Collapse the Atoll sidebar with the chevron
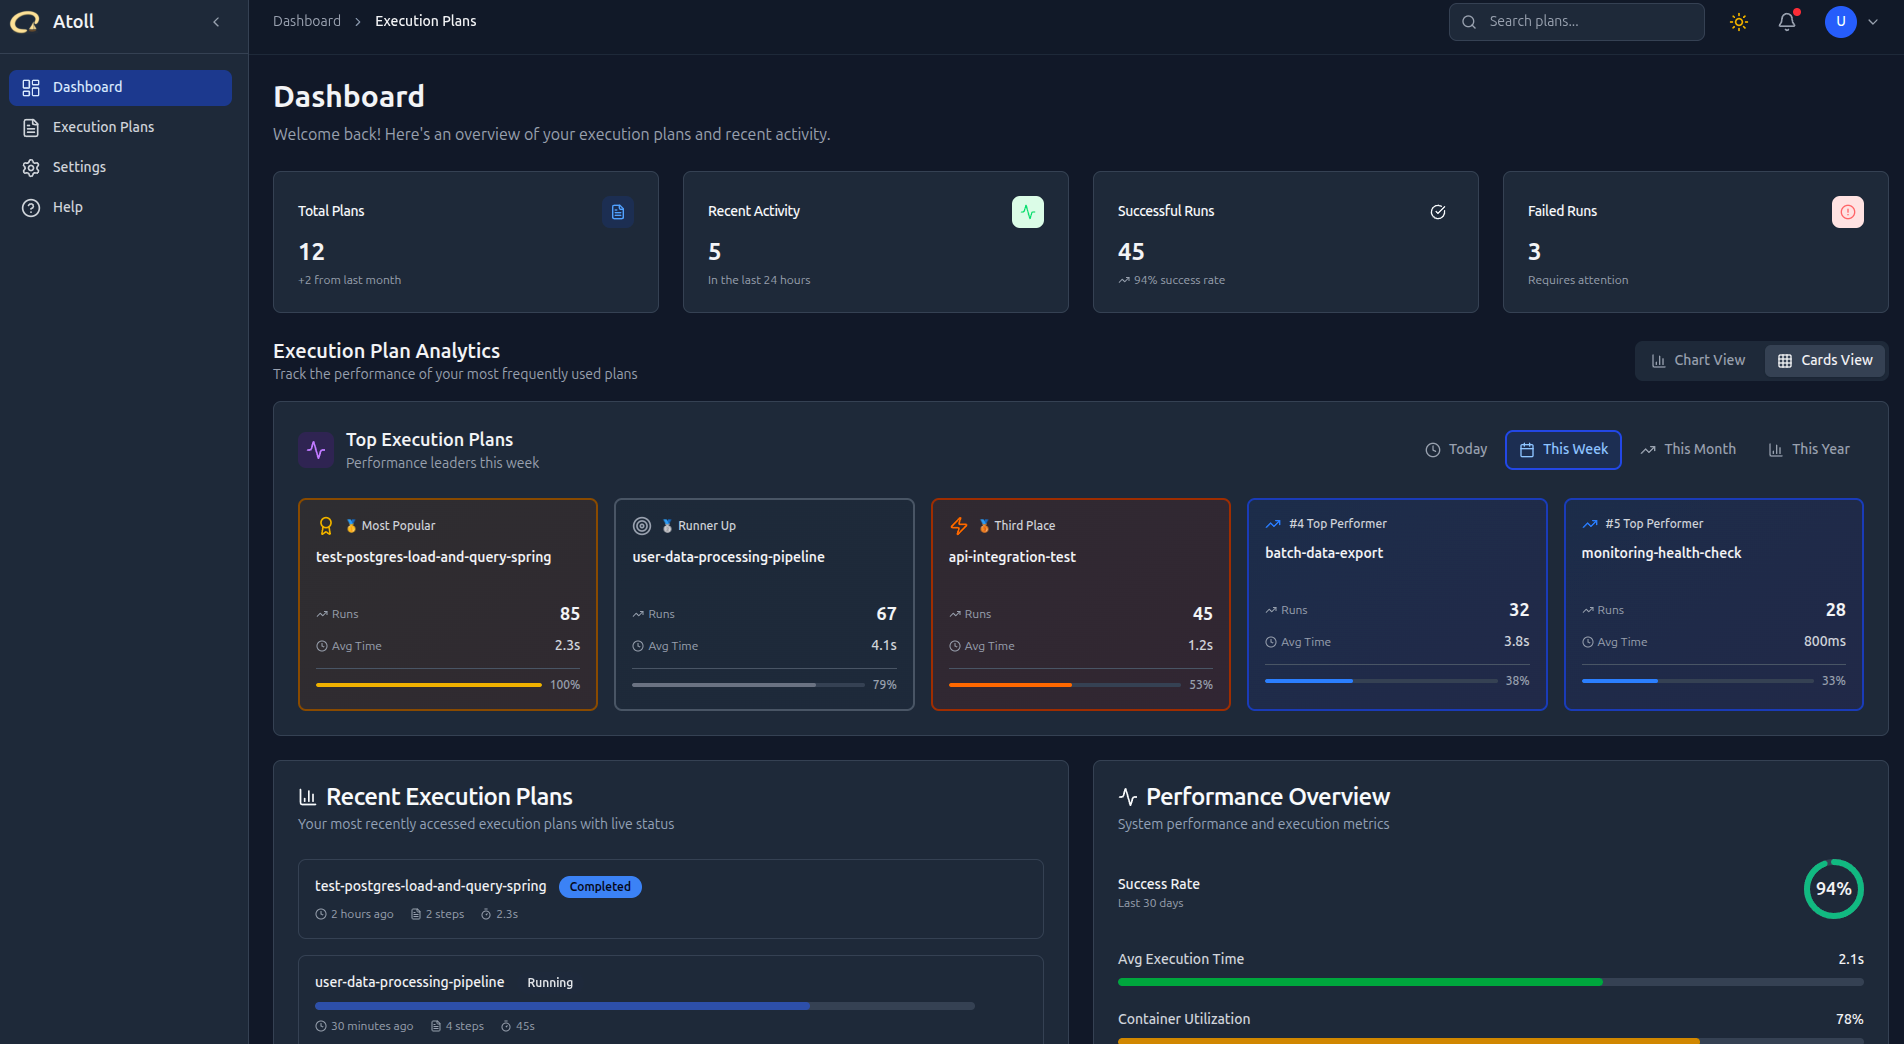The width and height of the screenshot is (1904, 1044). coord(216,21)
